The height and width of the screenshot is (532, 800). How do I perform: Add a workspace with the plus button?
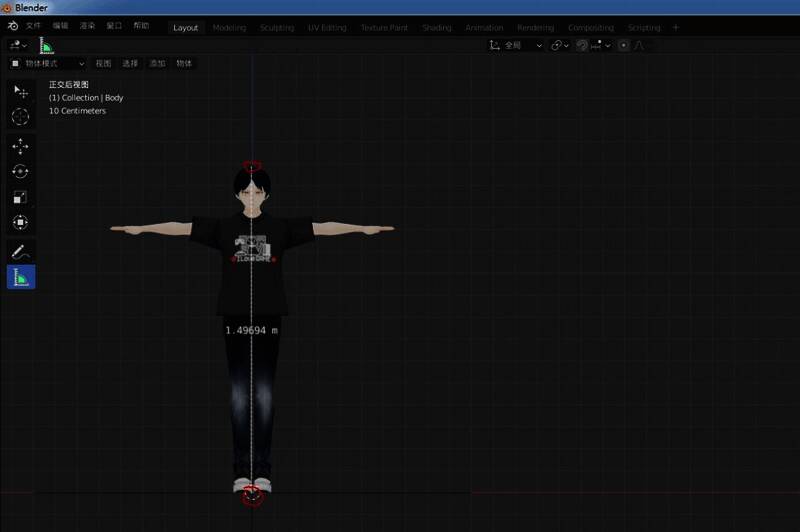[x=675, y=28]
